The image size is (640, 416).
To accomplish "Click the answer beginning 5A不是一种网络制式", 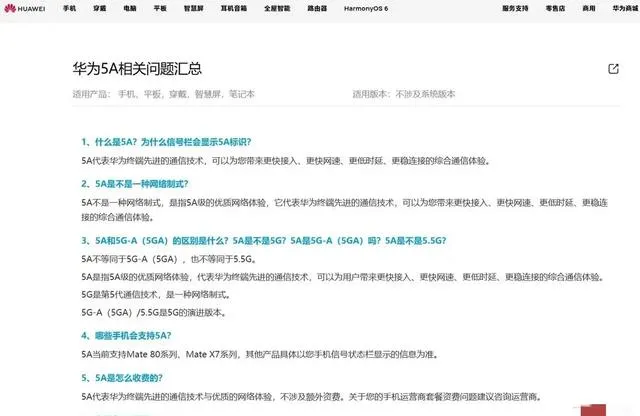I will (x=344, y=210).
